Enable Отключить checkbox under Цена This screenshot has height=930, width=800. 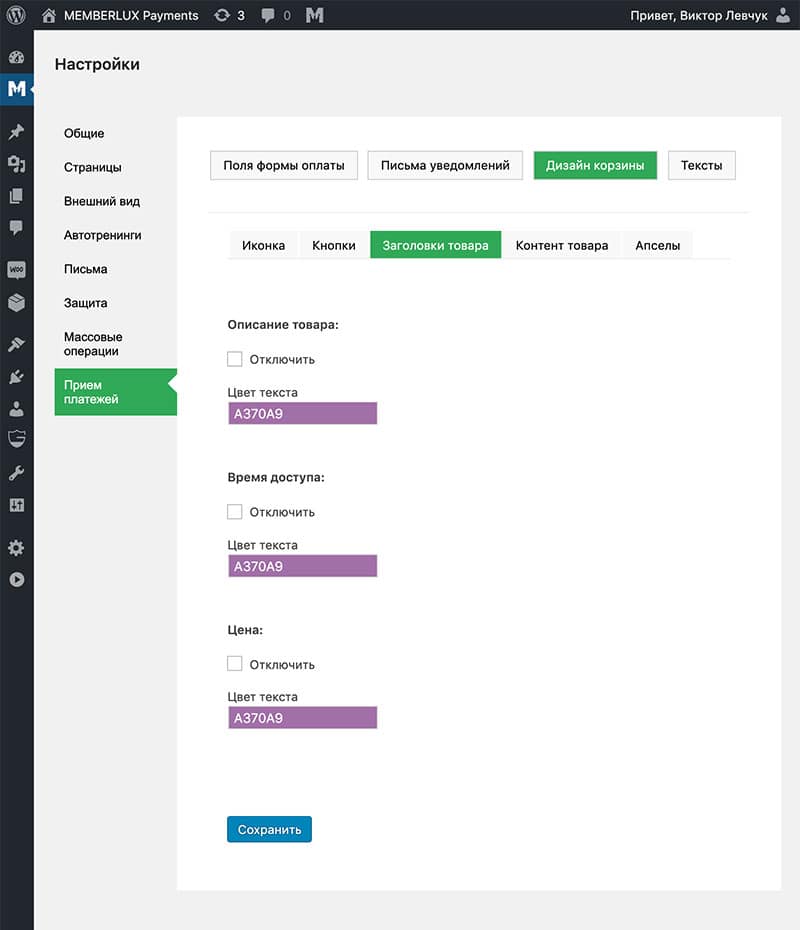235,663
